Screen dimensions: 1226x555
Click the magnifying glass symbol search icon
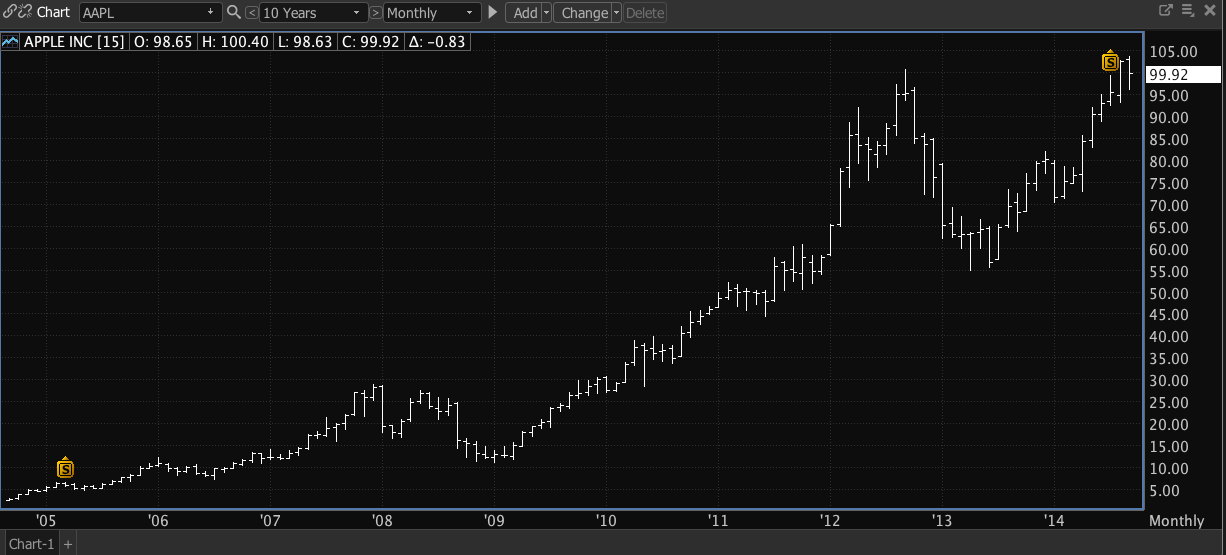click(234, 13)
